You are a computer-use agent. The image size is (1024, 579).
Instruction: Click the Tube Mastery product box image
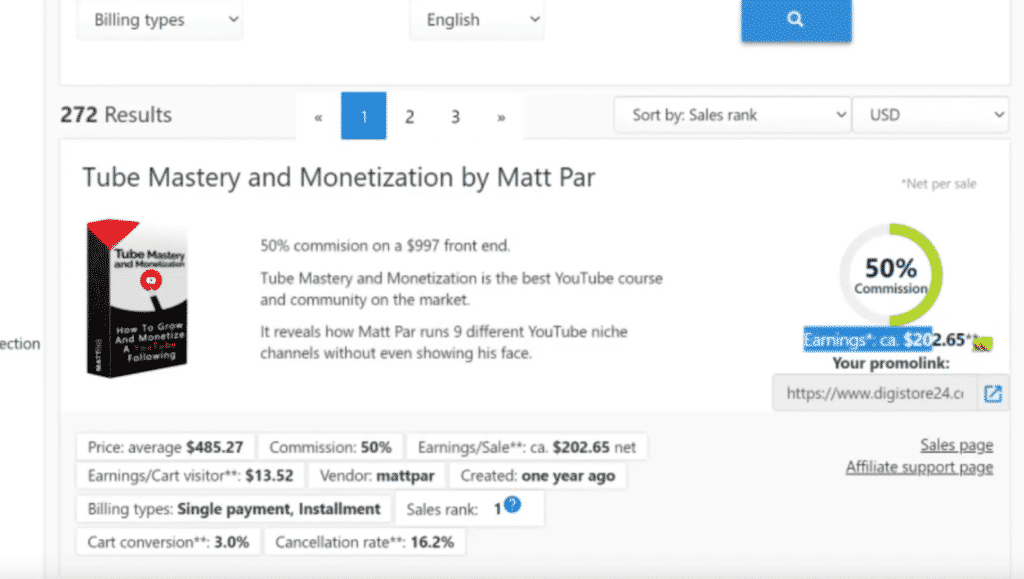tap(137, 298)
